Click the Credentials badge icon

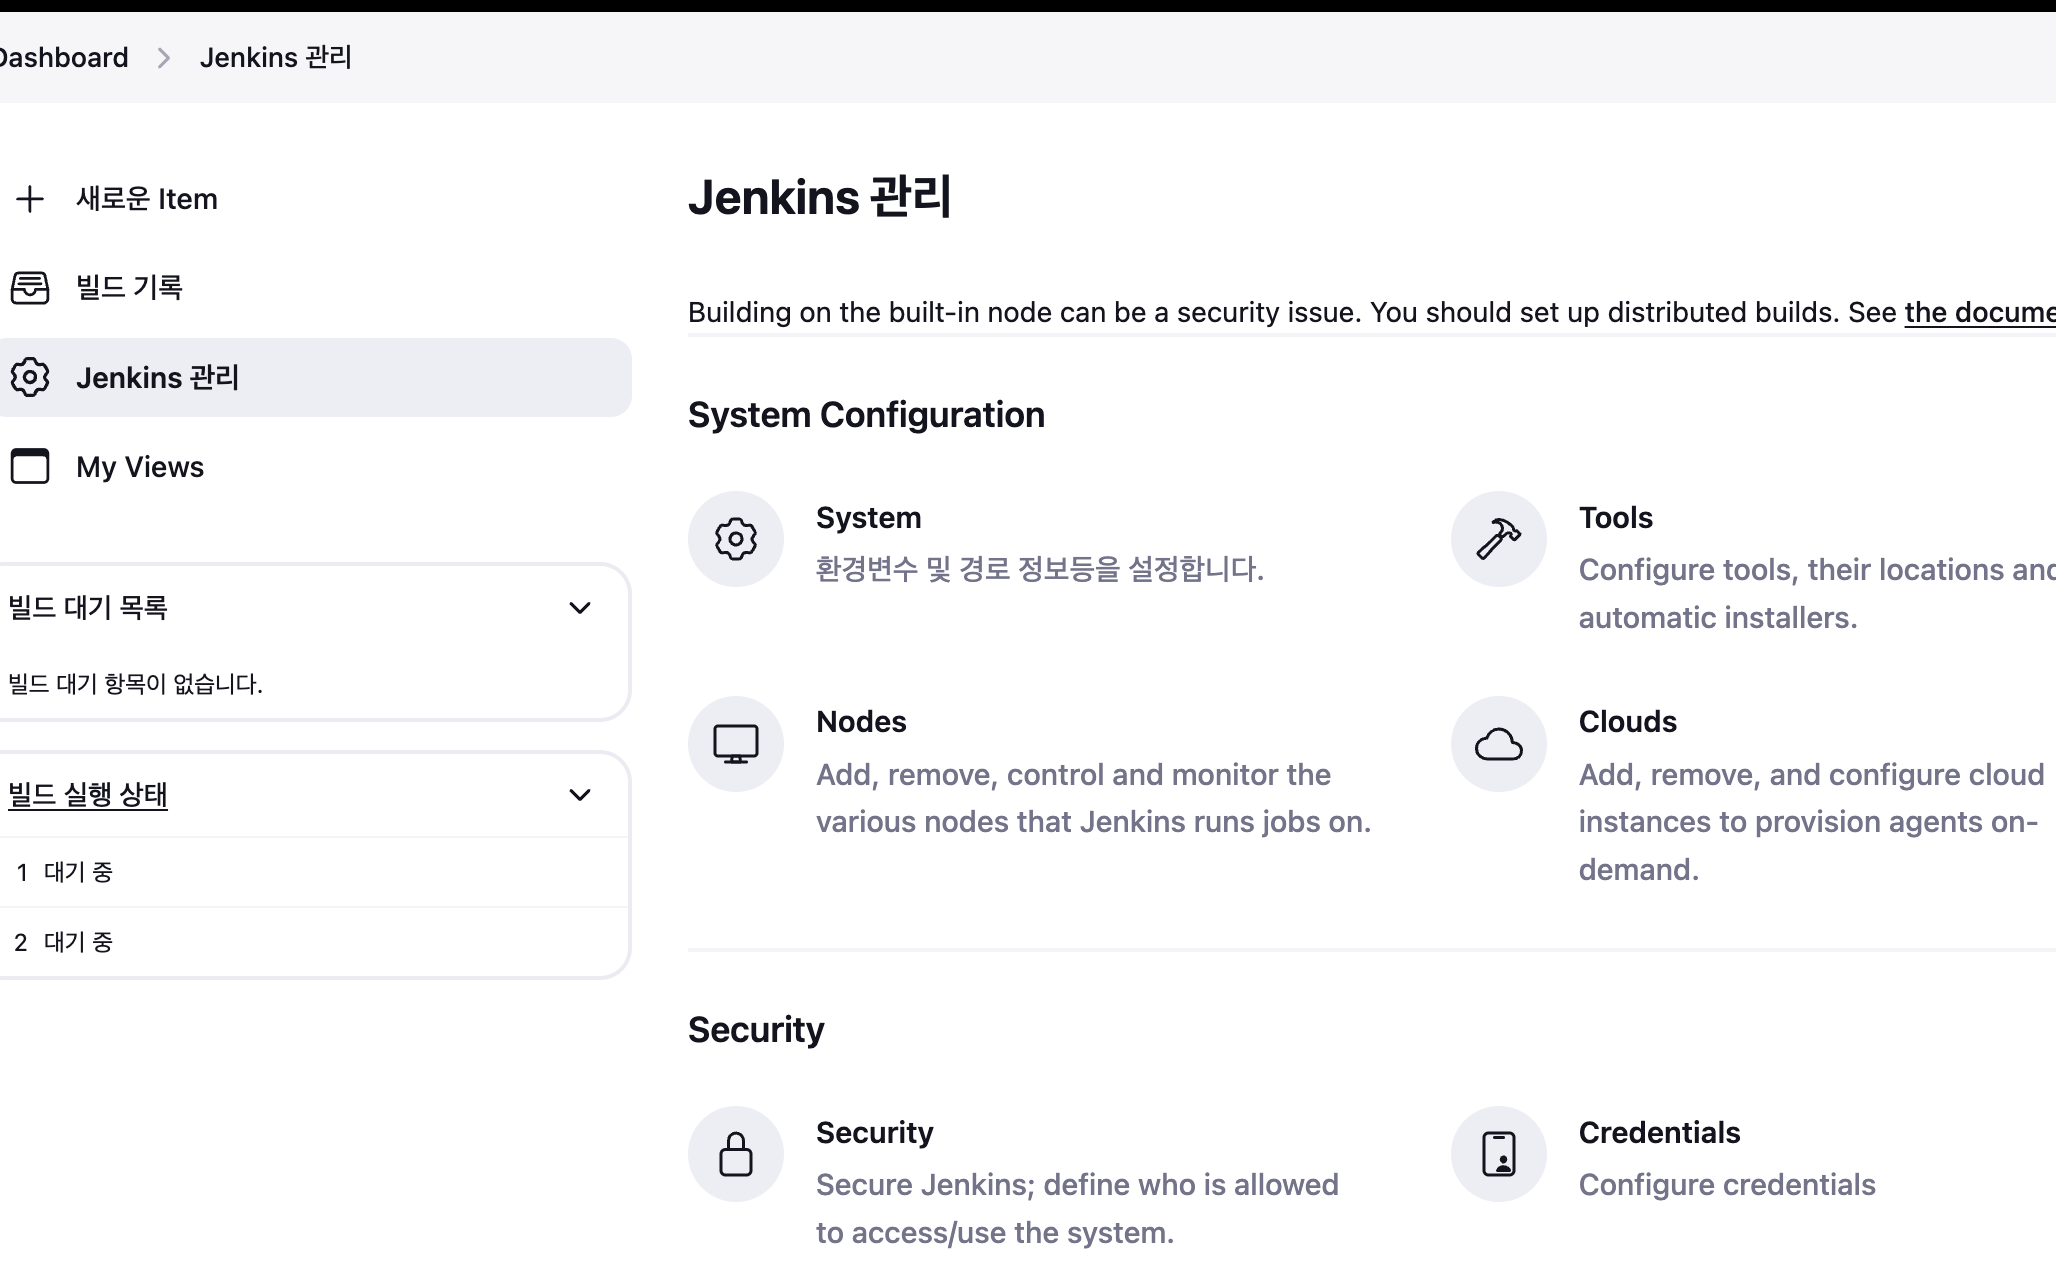coord(1499,1154)
